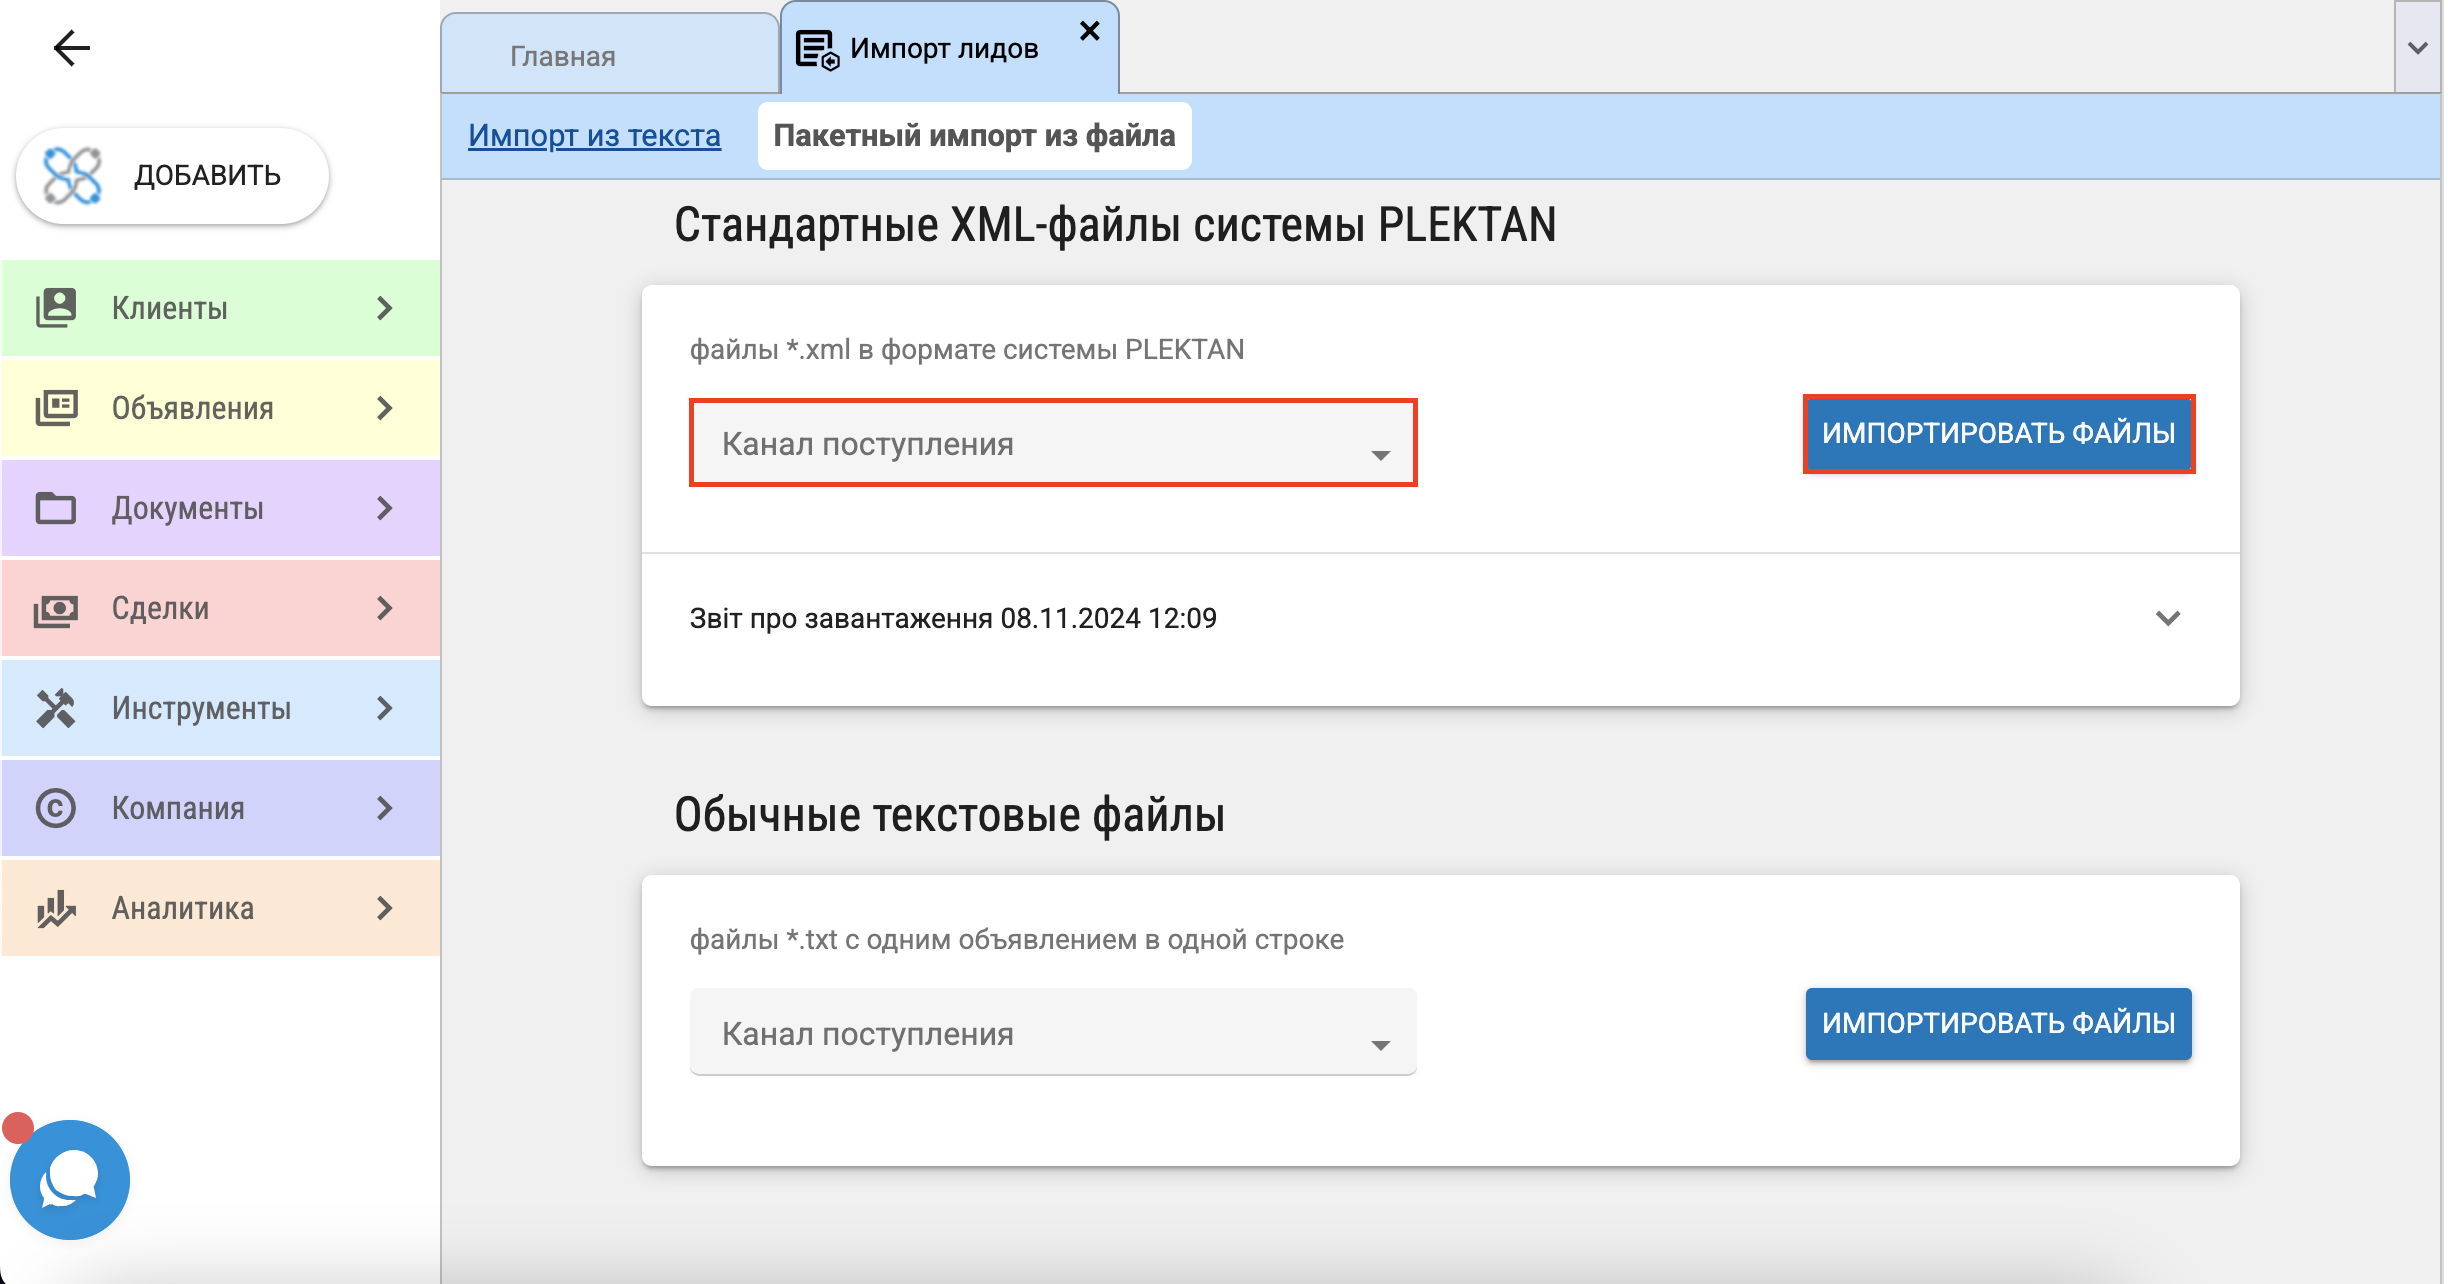
Task: Click the ДОБАВИТЬ logo icon
Action: [x=72, y=176]
